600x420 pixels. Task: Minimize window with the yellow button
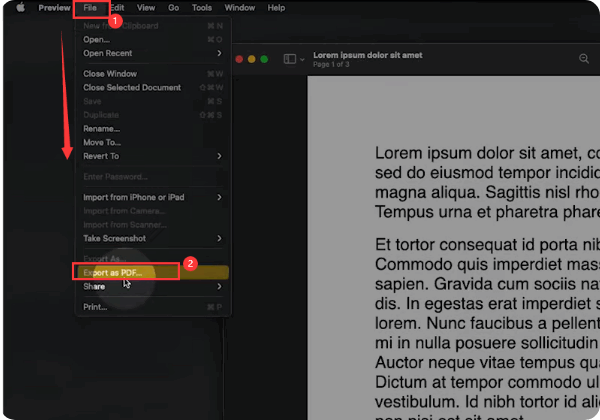[x=251, y=59]
